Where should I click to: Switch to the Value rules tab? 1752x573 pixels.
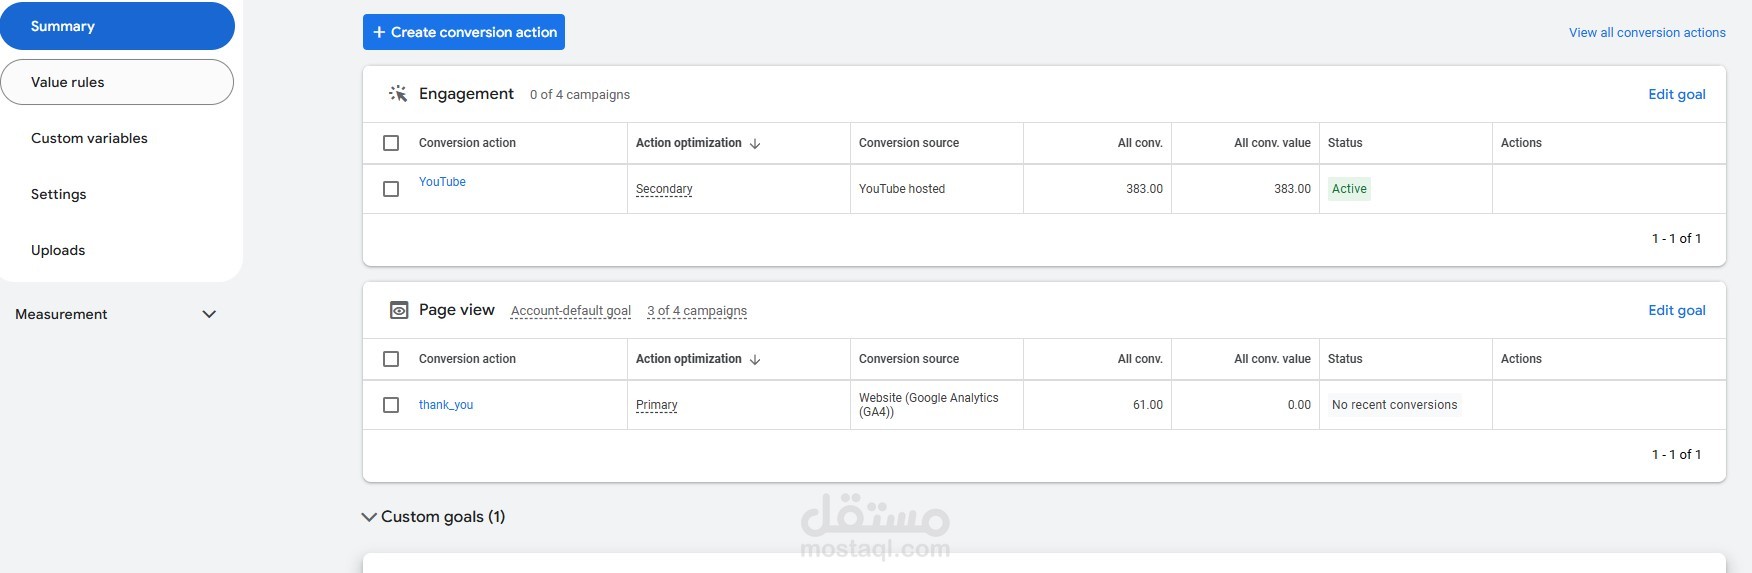pos(117,82)
